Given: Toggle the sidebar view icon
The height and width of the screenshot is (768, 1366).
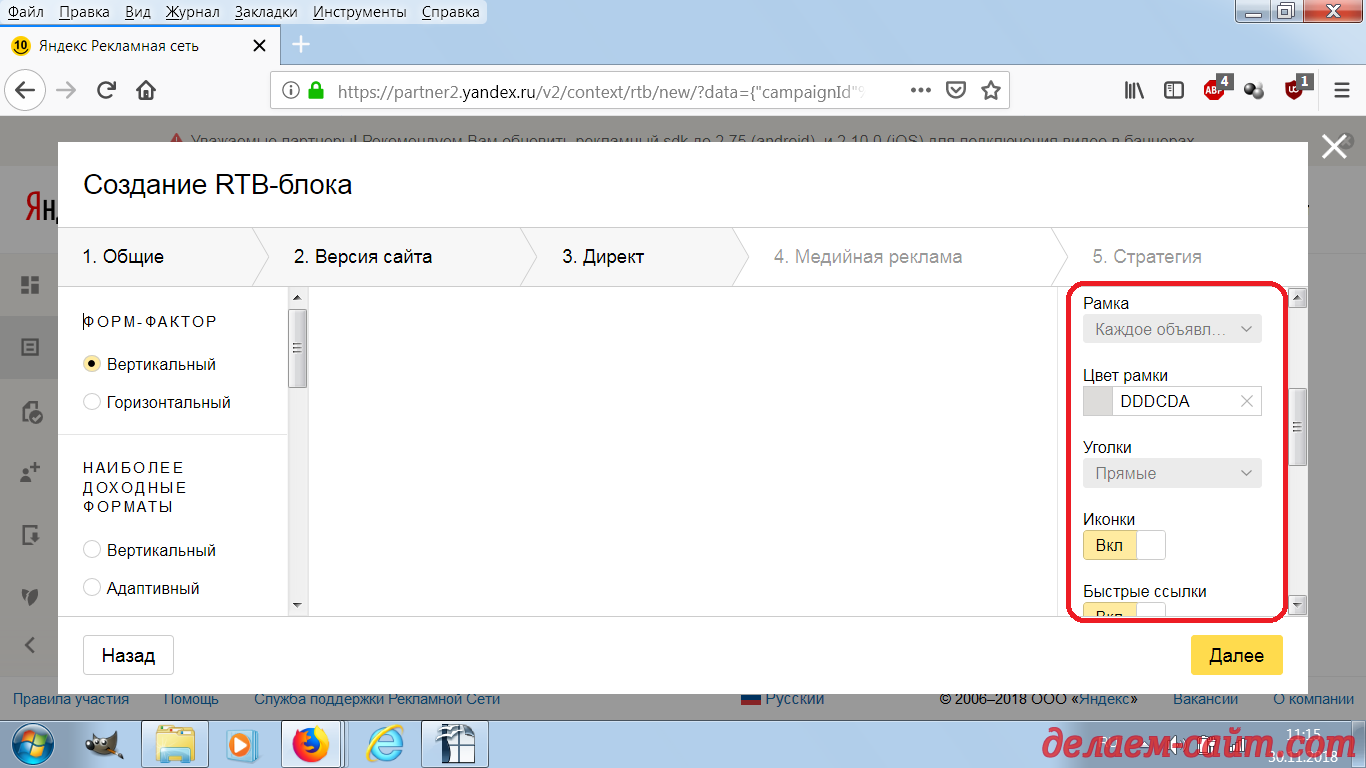Looking at the screenshot, I should pyautogui.click(x=1174, y=90).
